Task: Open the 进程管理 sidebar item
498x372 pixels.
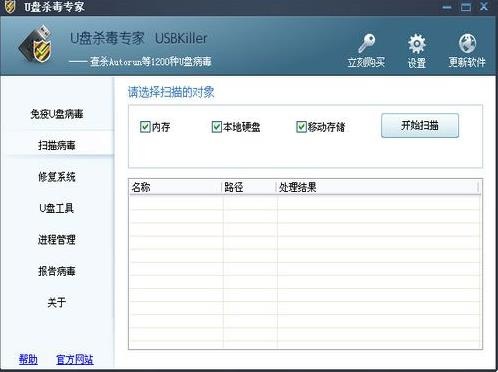Action: point(57,239)
